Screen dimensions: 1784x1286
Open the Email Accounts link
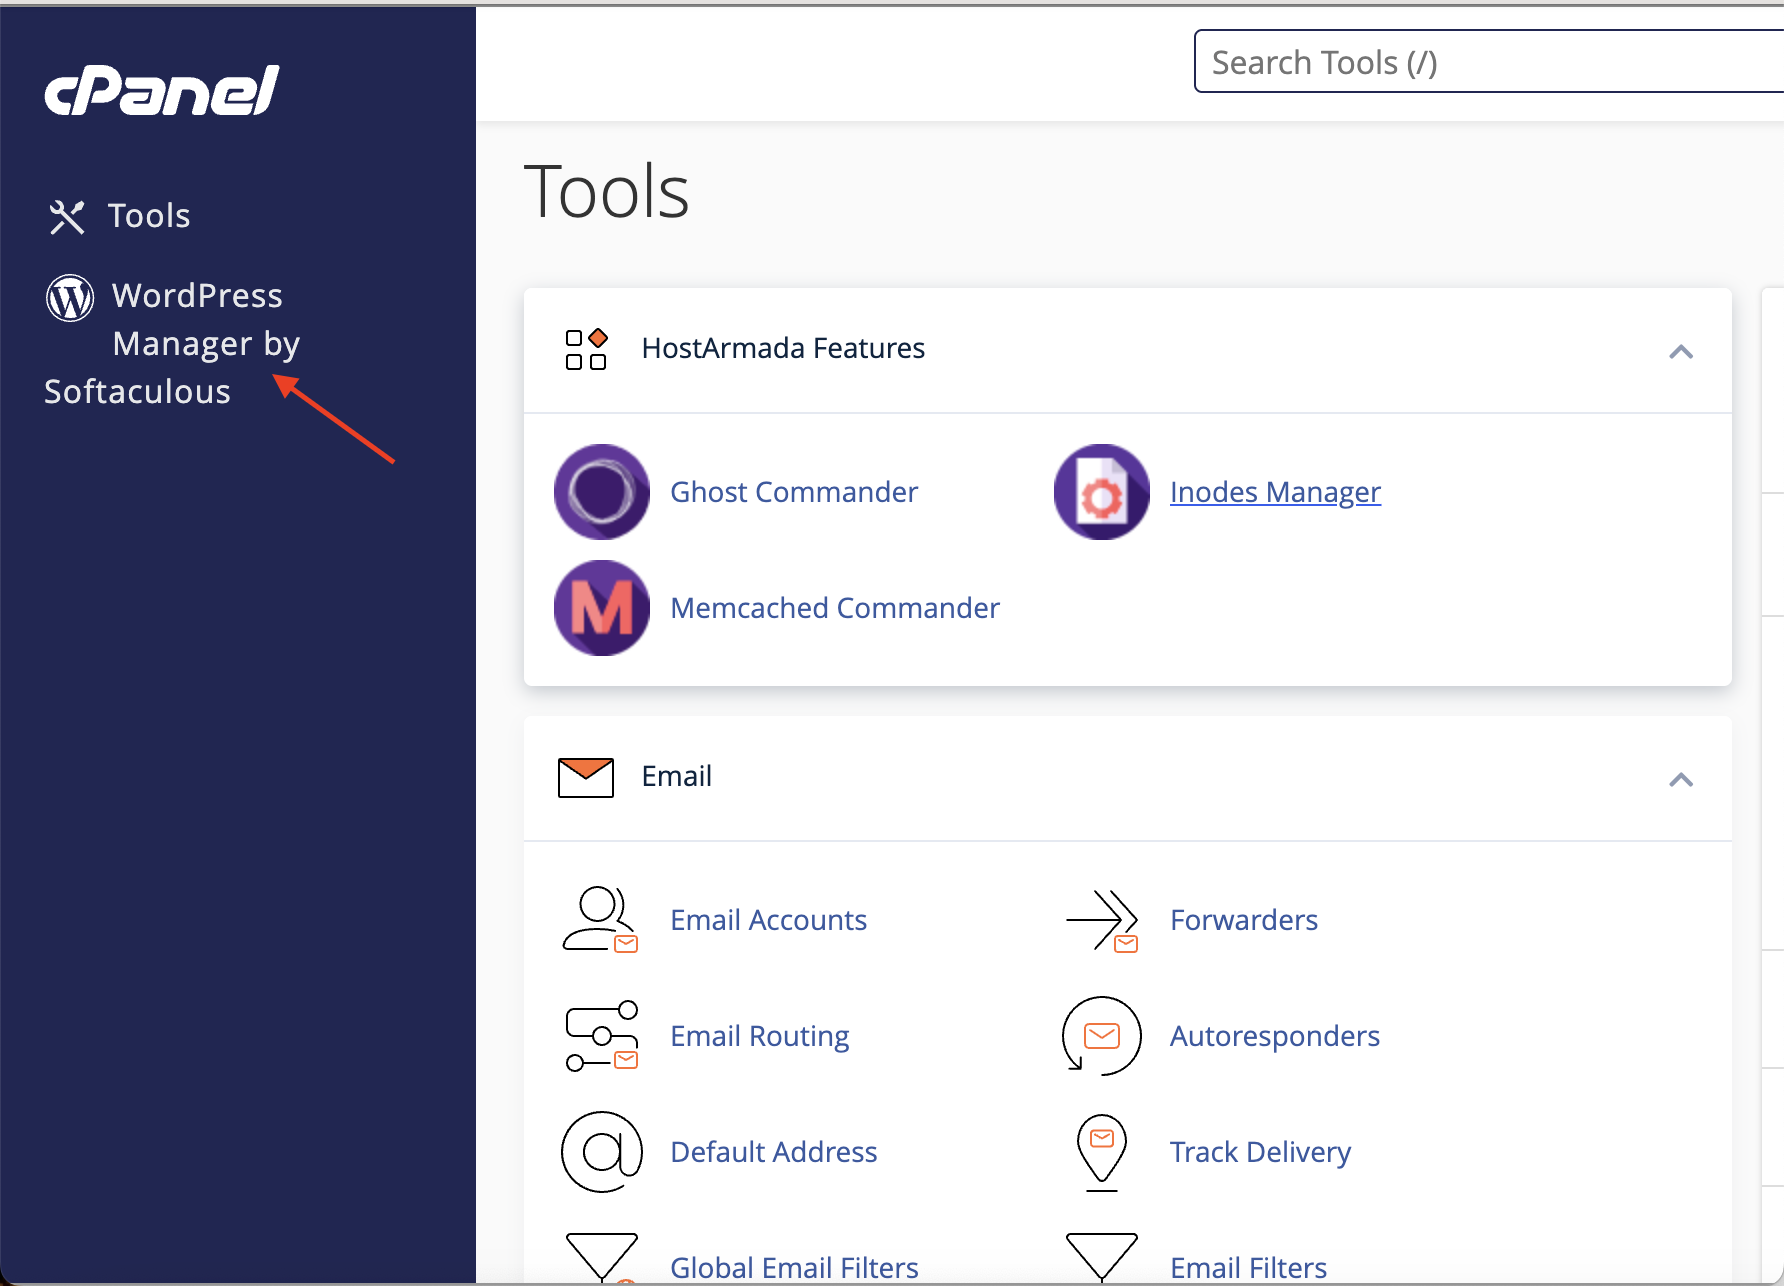(768, 920)
